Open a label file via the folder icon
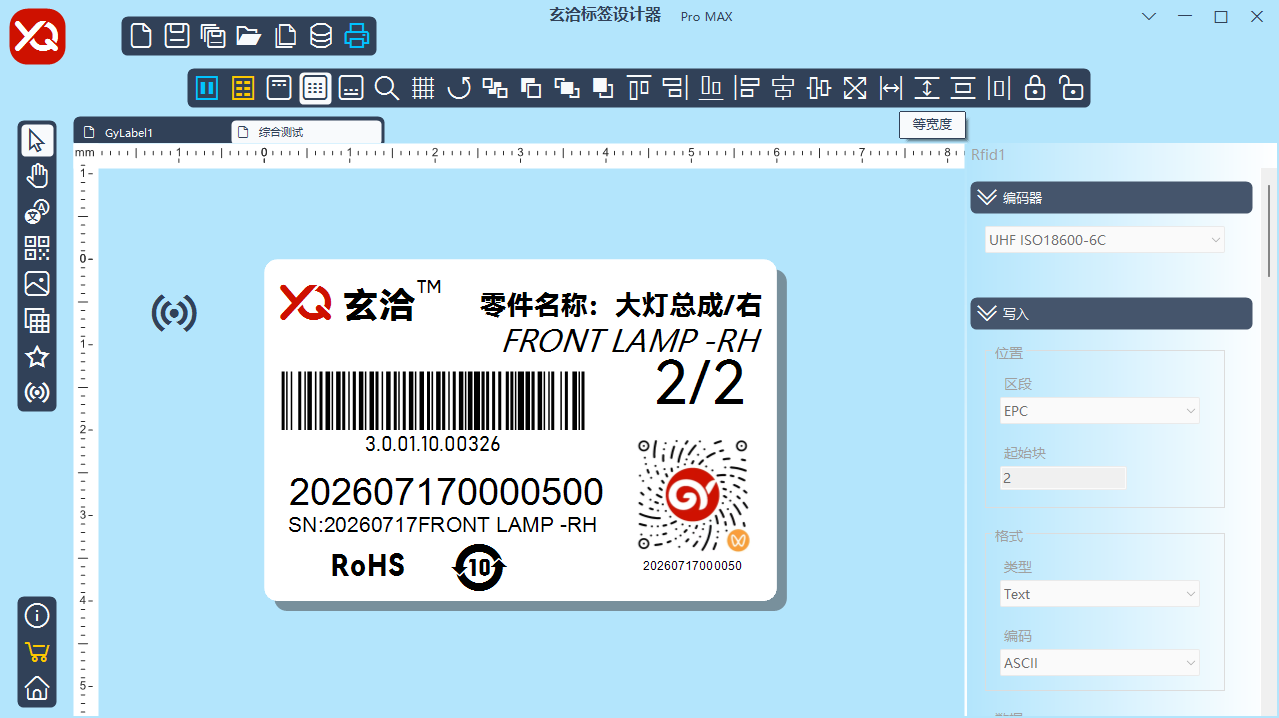This screenshot has width=1279, height=718. pyautogui.click(x=249, y=36)
